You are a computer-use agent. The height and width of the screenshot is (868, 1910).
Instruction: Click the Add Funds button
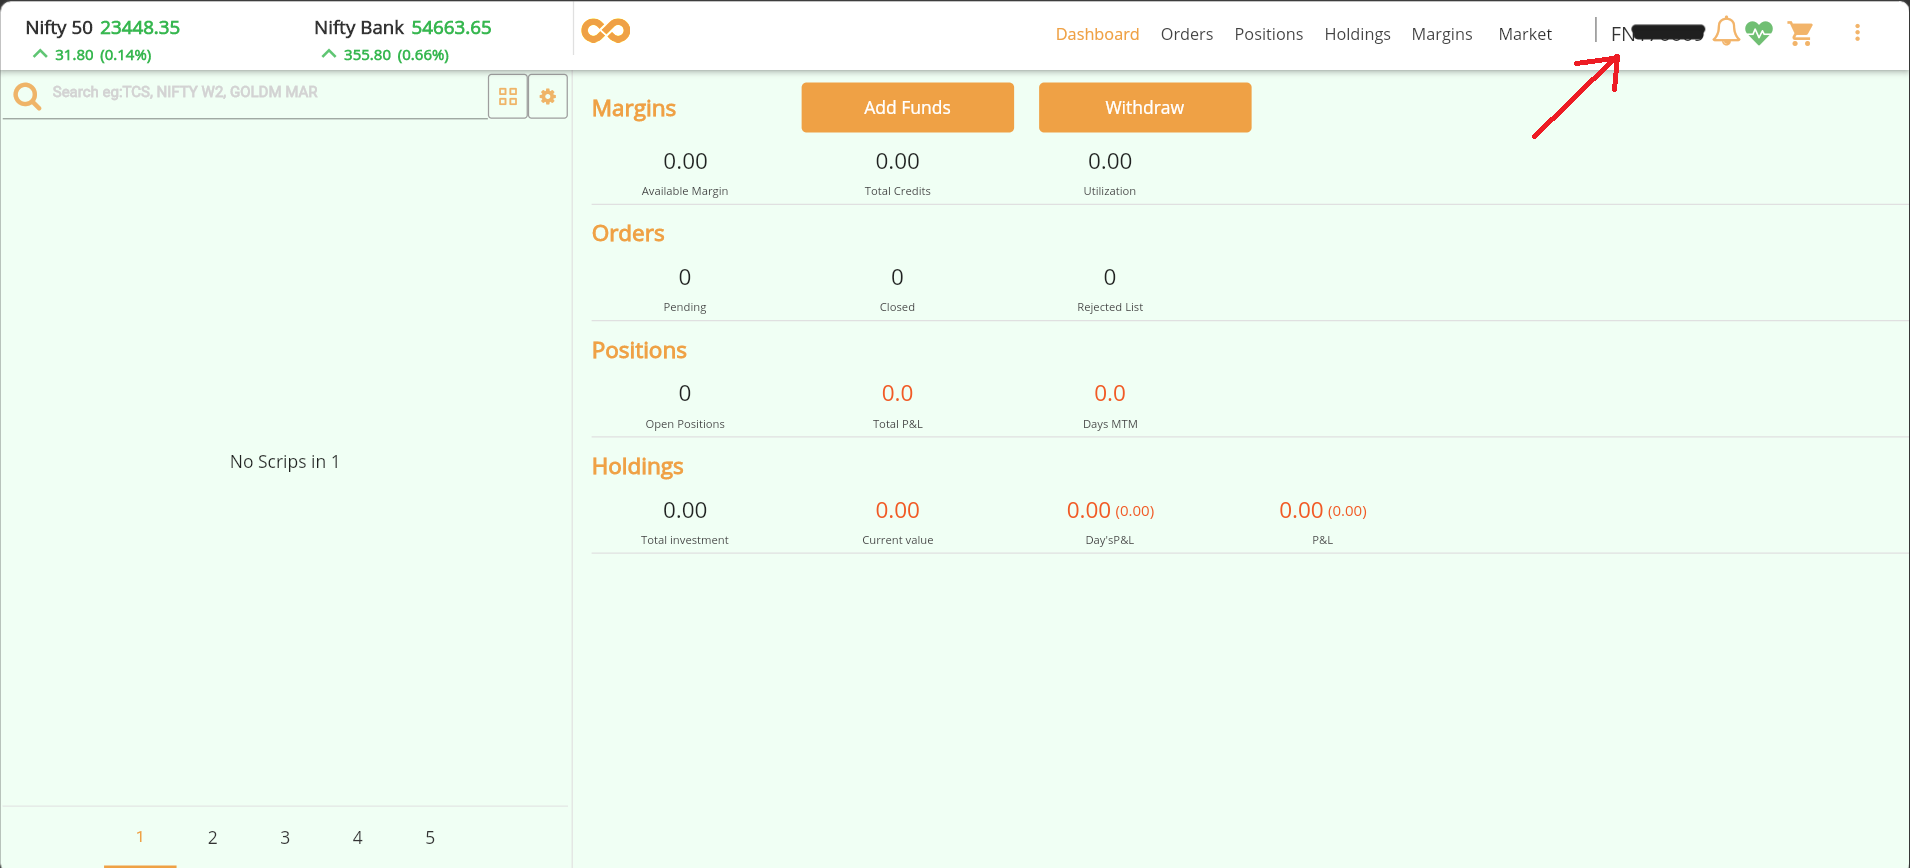tap(907, 107)
